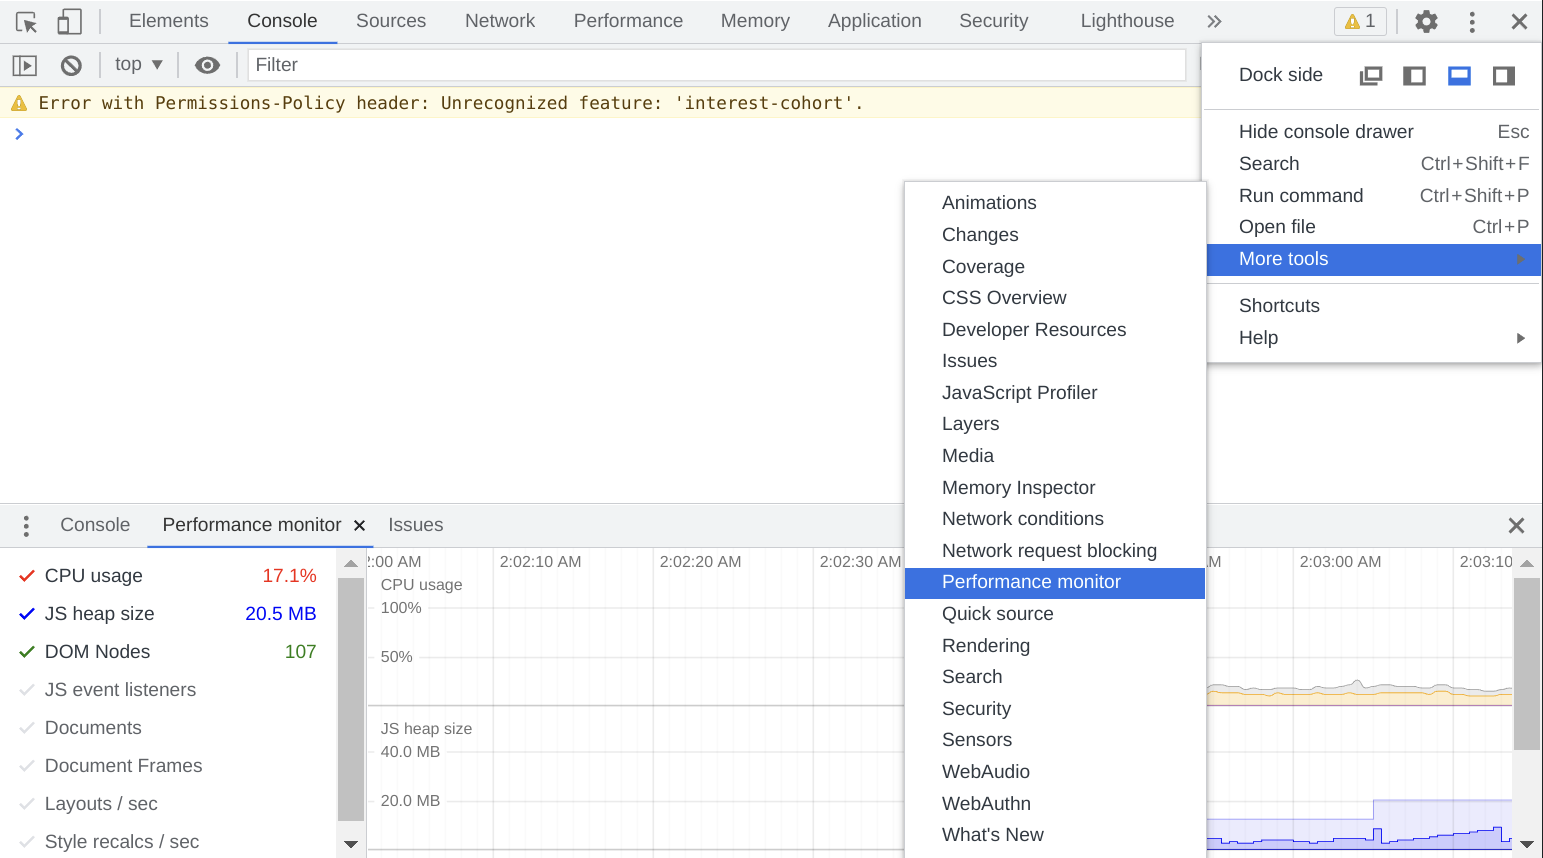
Task: Switch to the drawer Console tab
Action: [95, 525]
